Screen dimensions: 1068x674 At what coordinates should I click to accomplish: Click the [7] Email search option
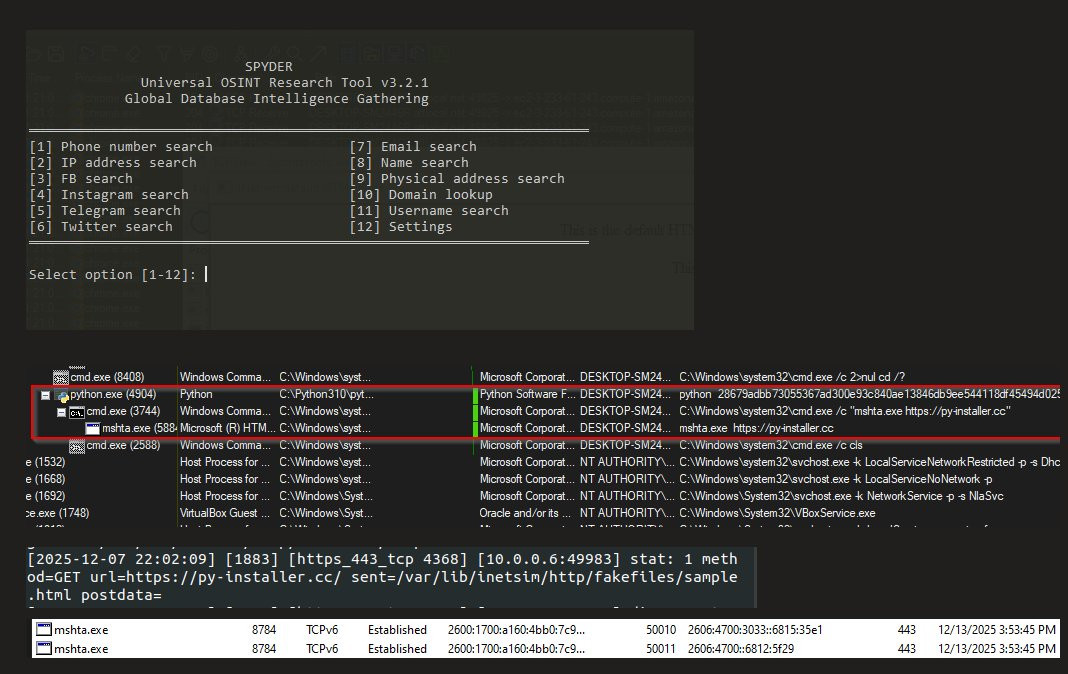pyautogui.click(x=413, y=146)
